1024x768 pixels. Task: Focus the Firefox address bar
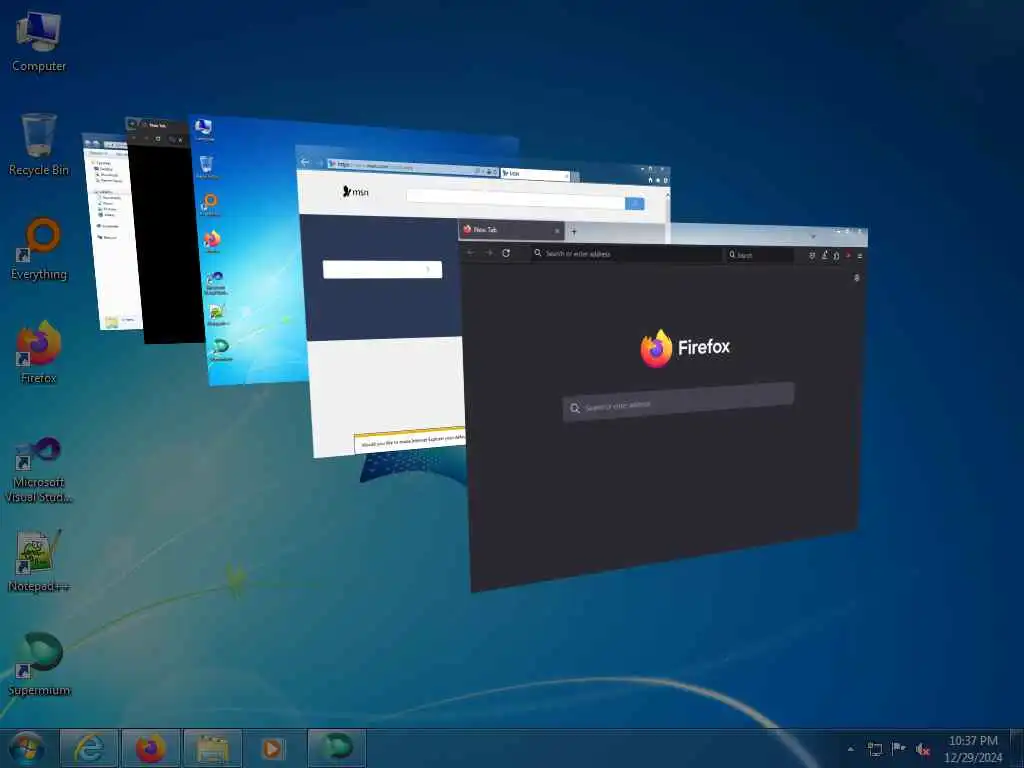(627, 253)
